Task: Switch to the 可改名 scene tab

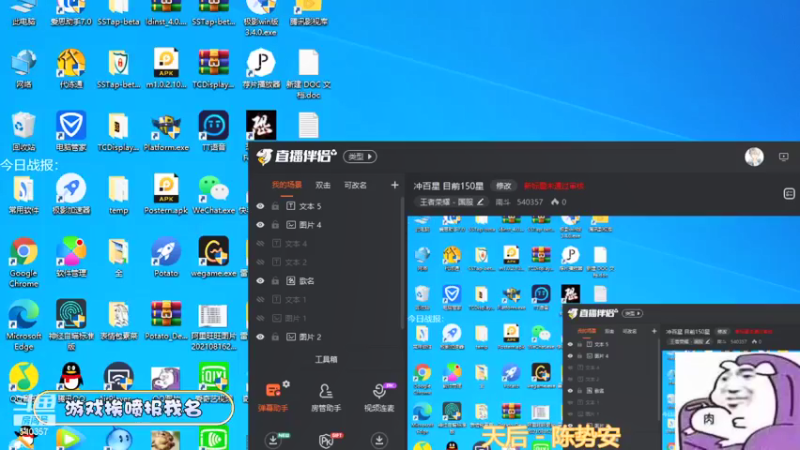Action: point(355,185)
